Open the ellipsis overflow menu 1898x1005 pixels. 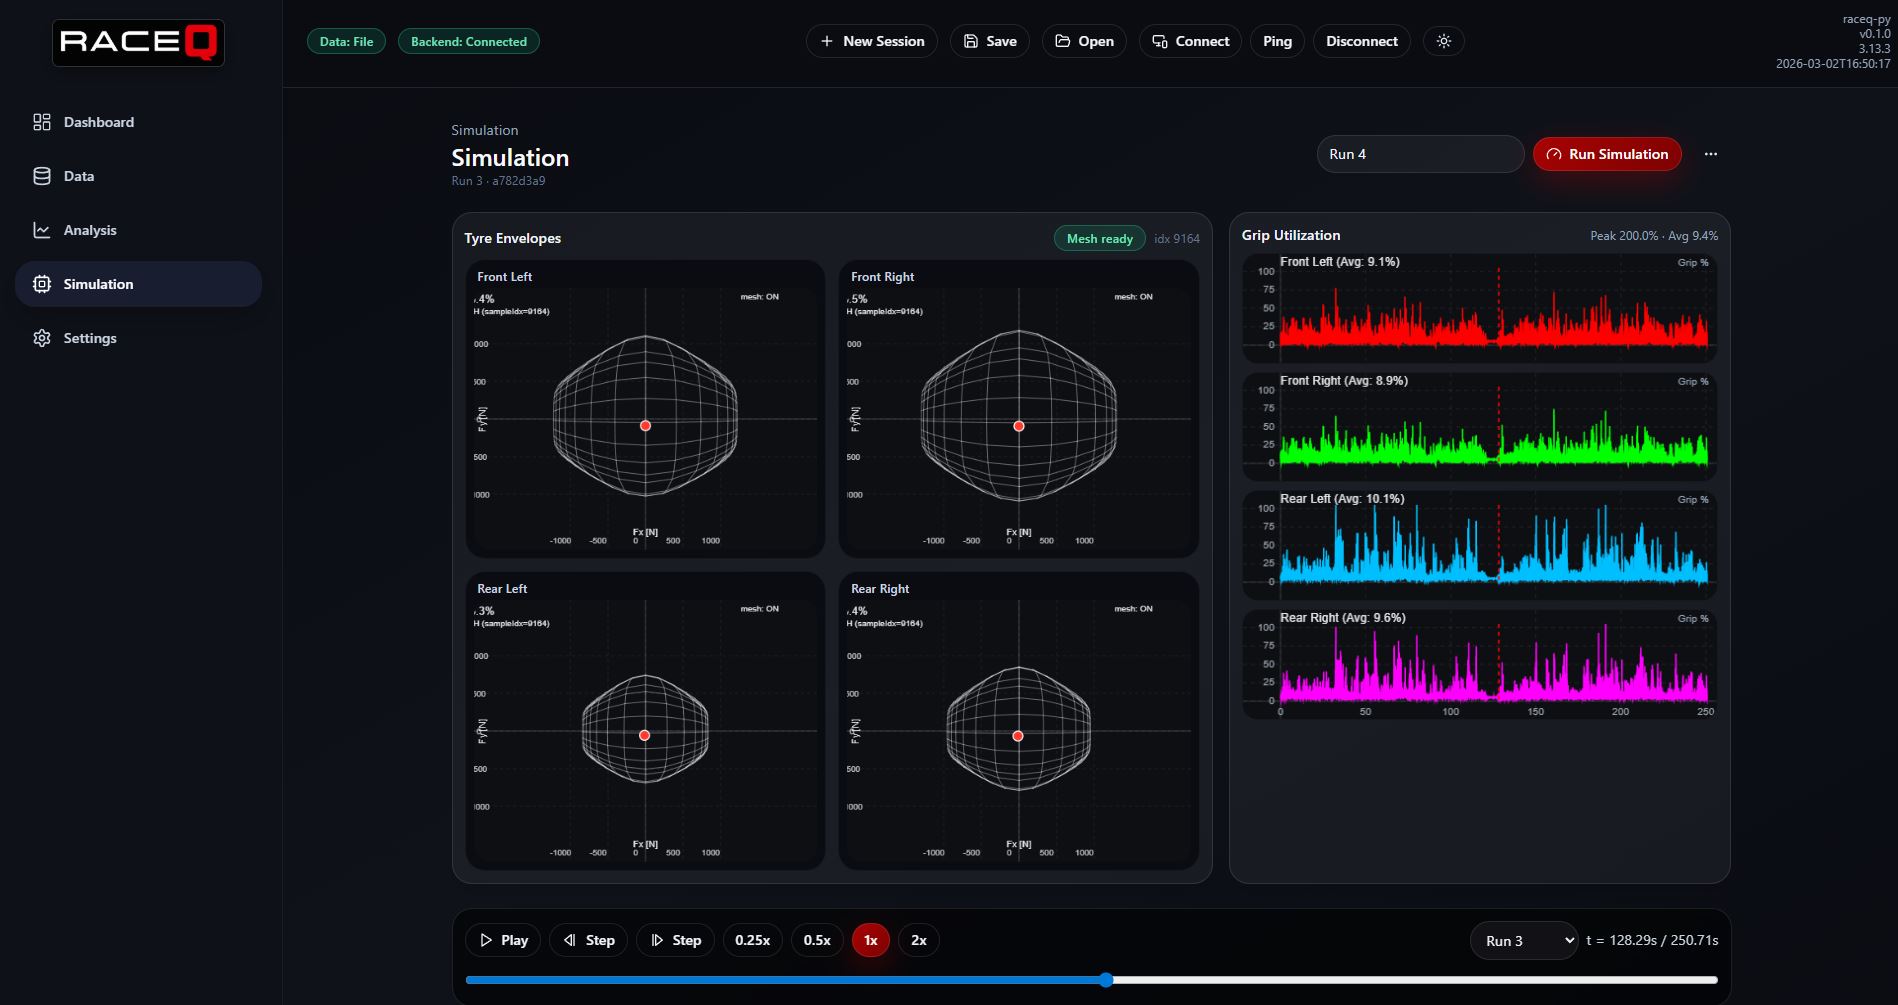tap(1710, 154)
